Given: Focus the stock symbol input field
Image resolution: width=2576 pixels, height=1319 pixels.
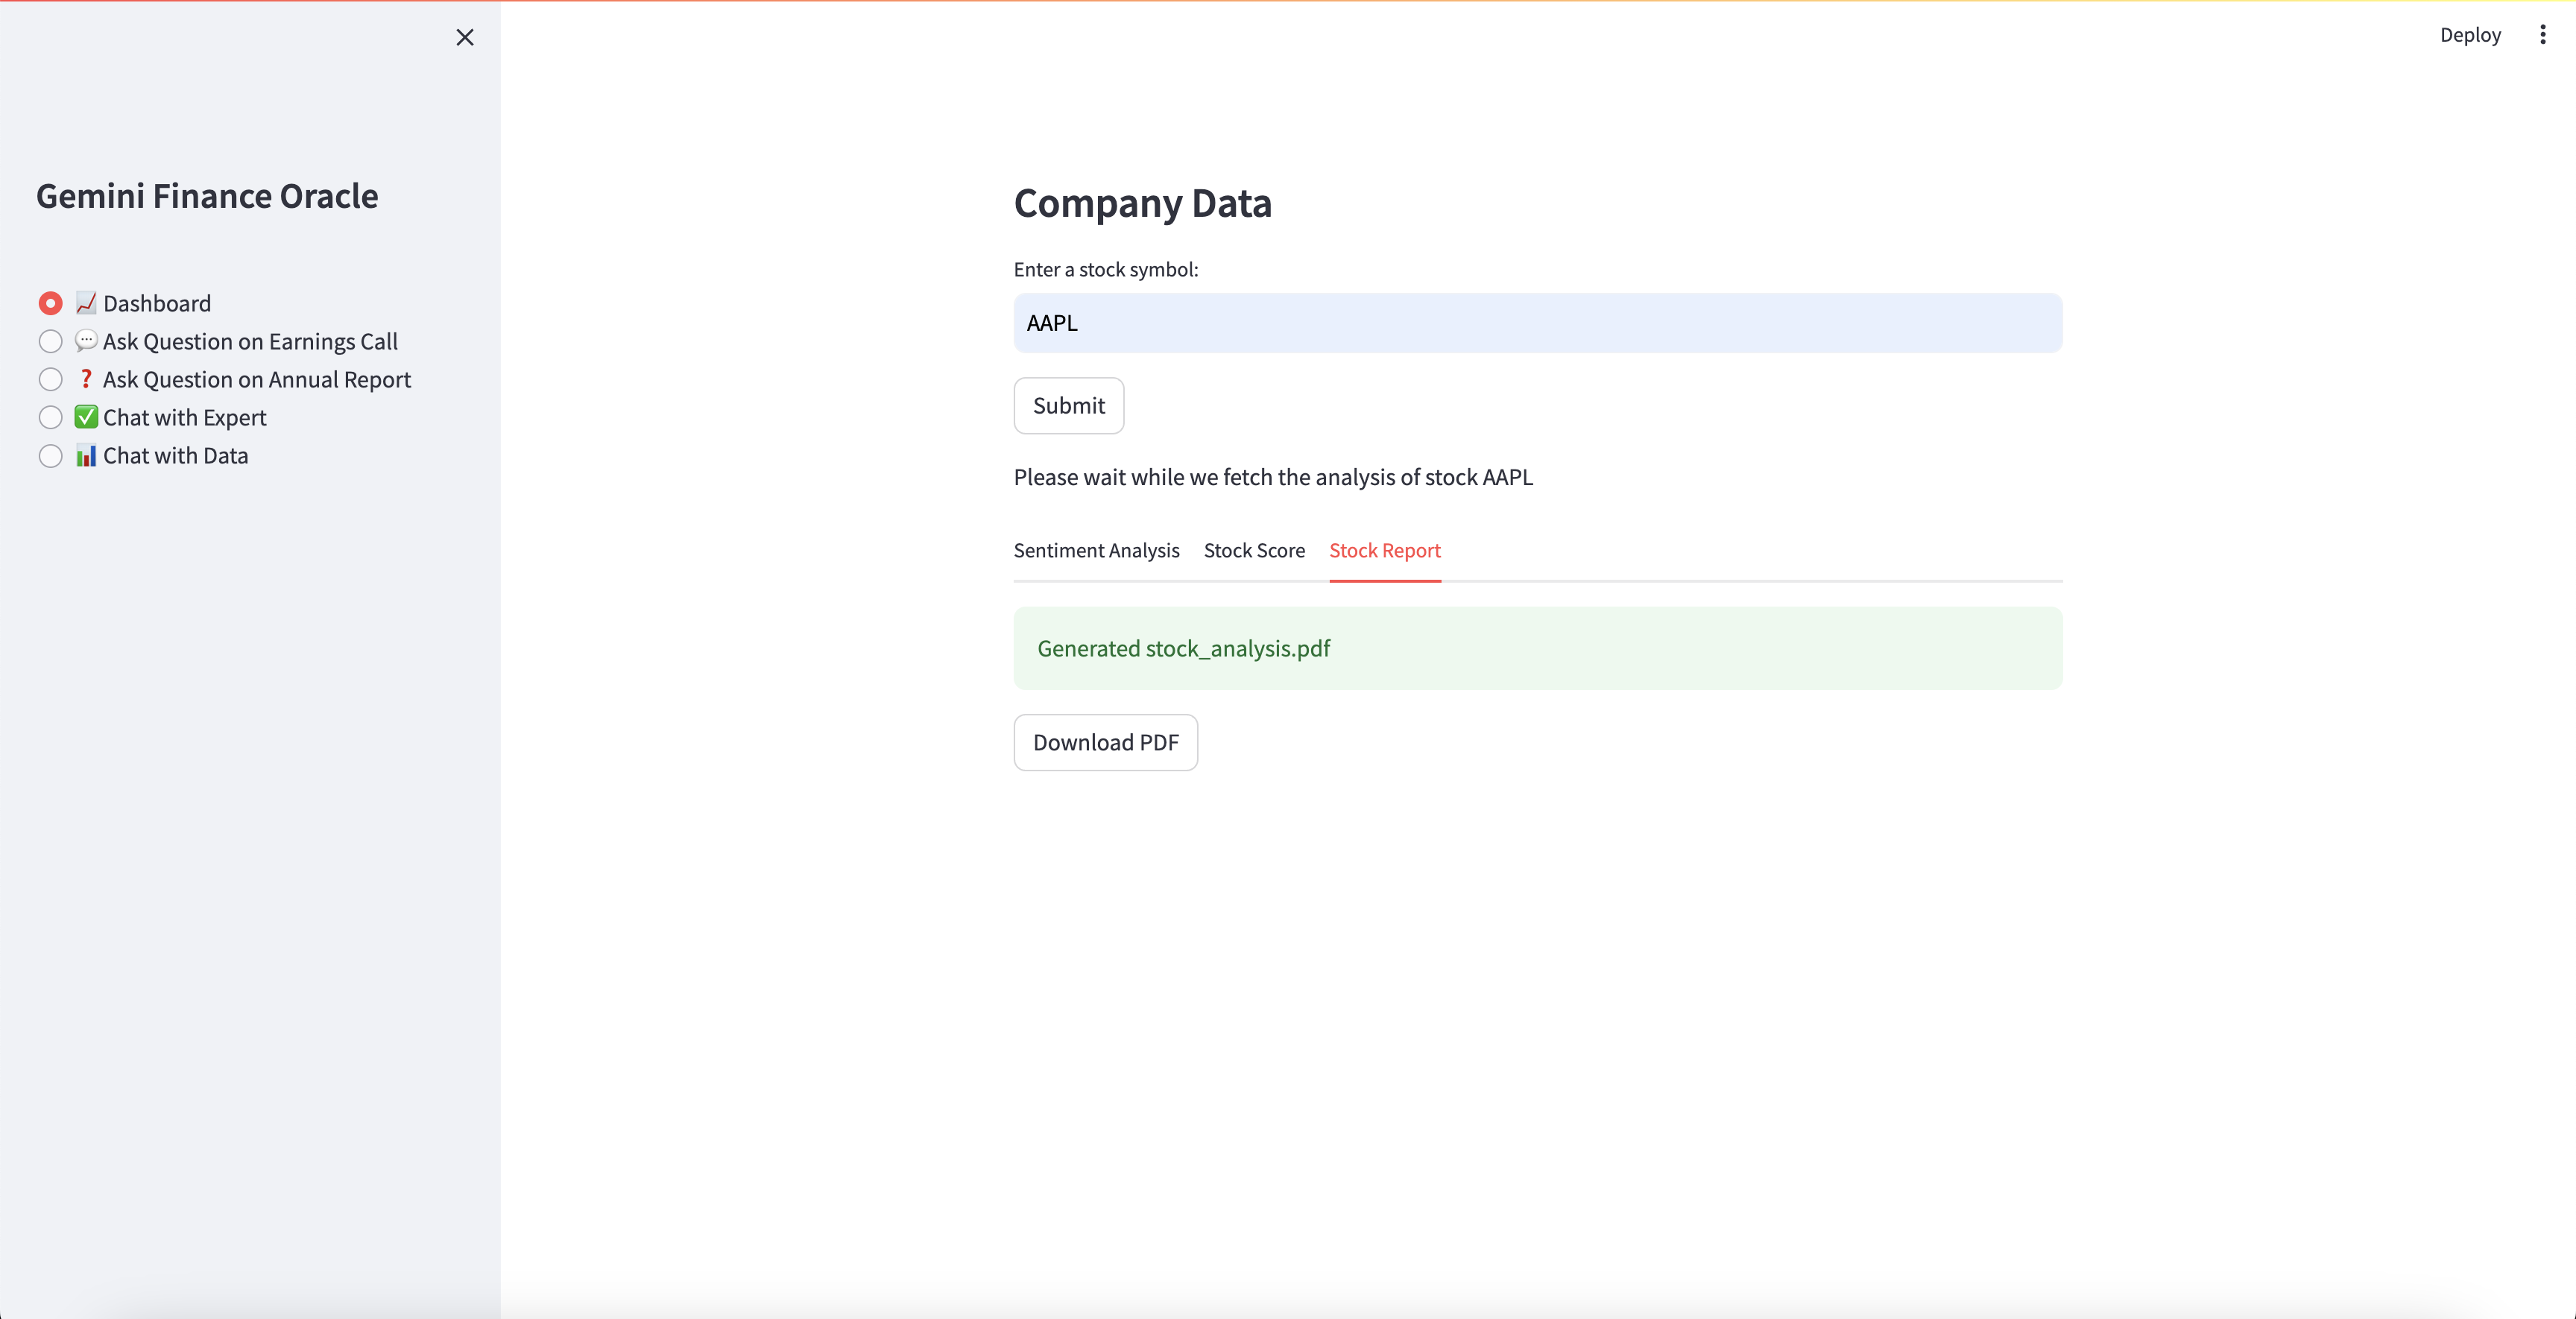Looking at the screenshot, I should click(1537, 323).
